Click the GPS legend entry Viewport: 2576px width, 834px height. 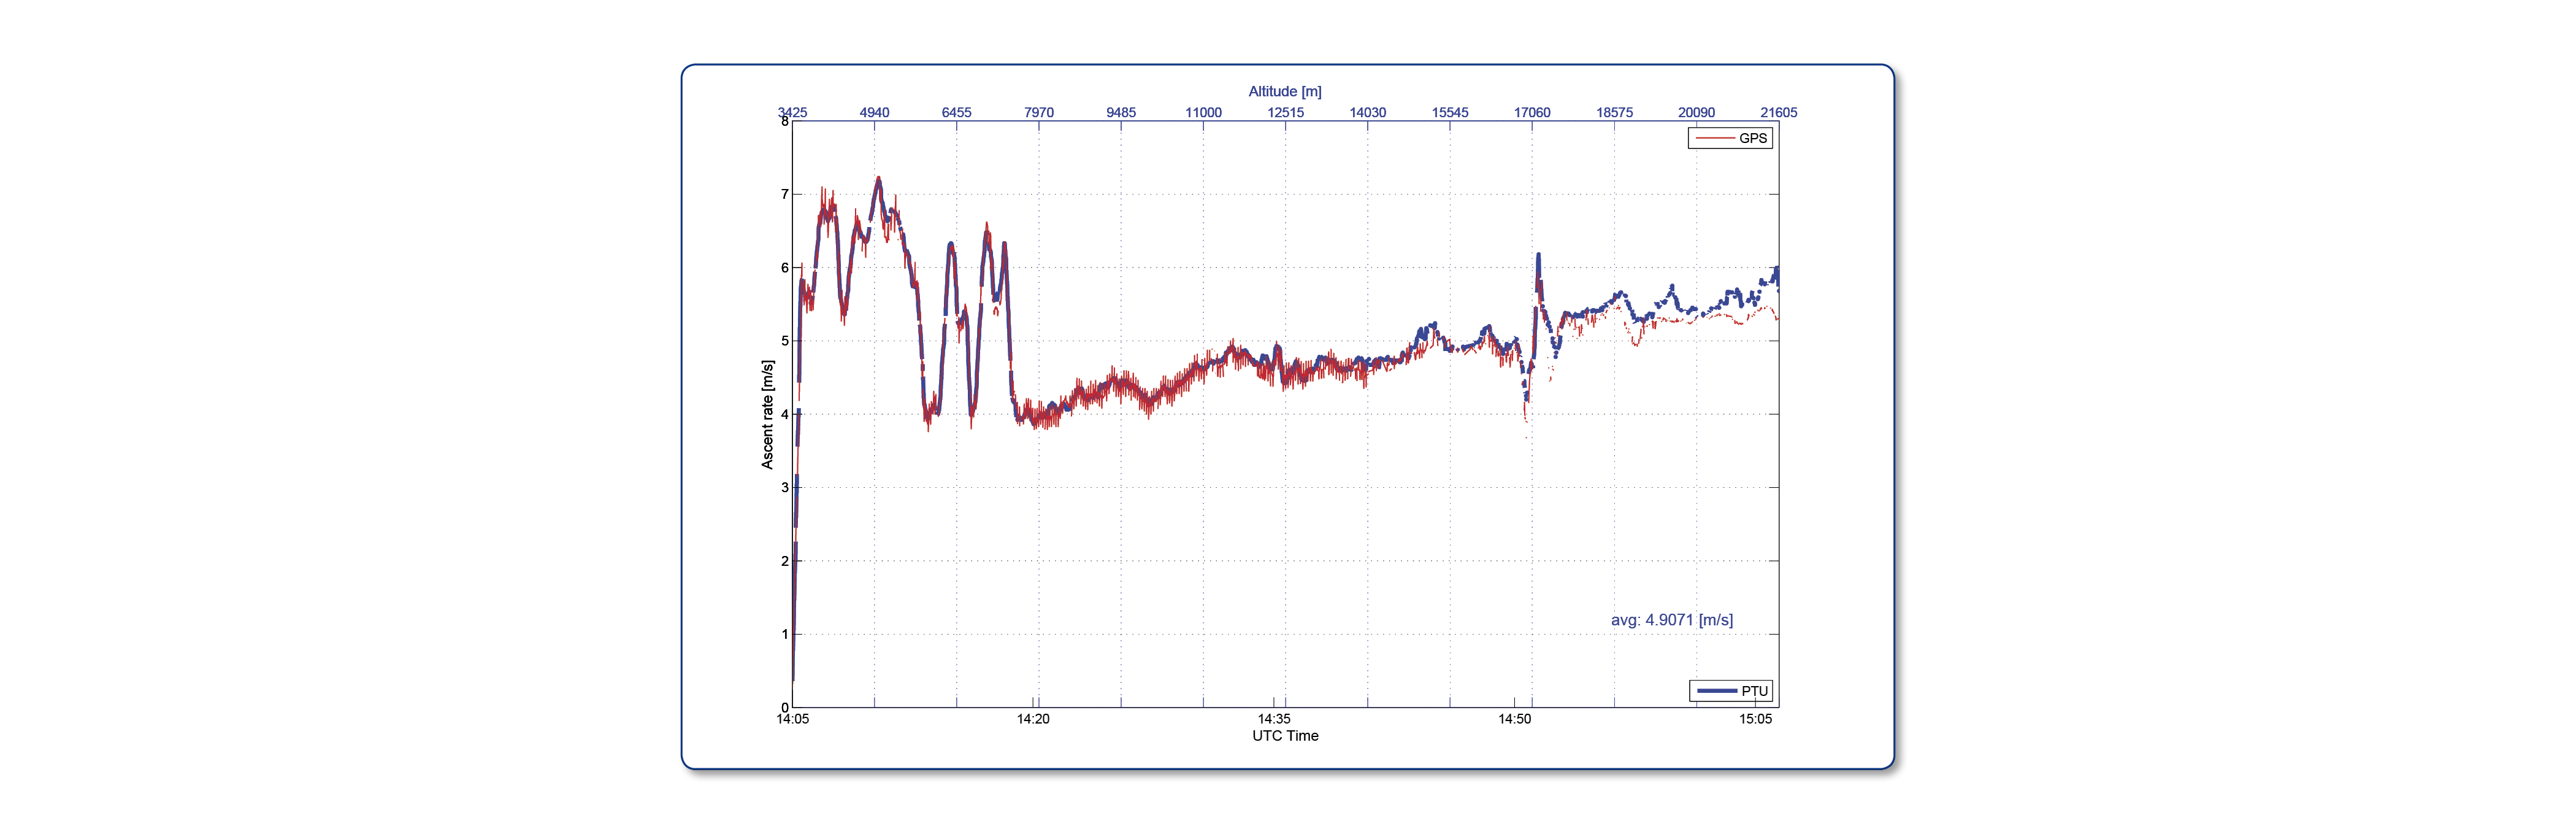pos(1730,138)
